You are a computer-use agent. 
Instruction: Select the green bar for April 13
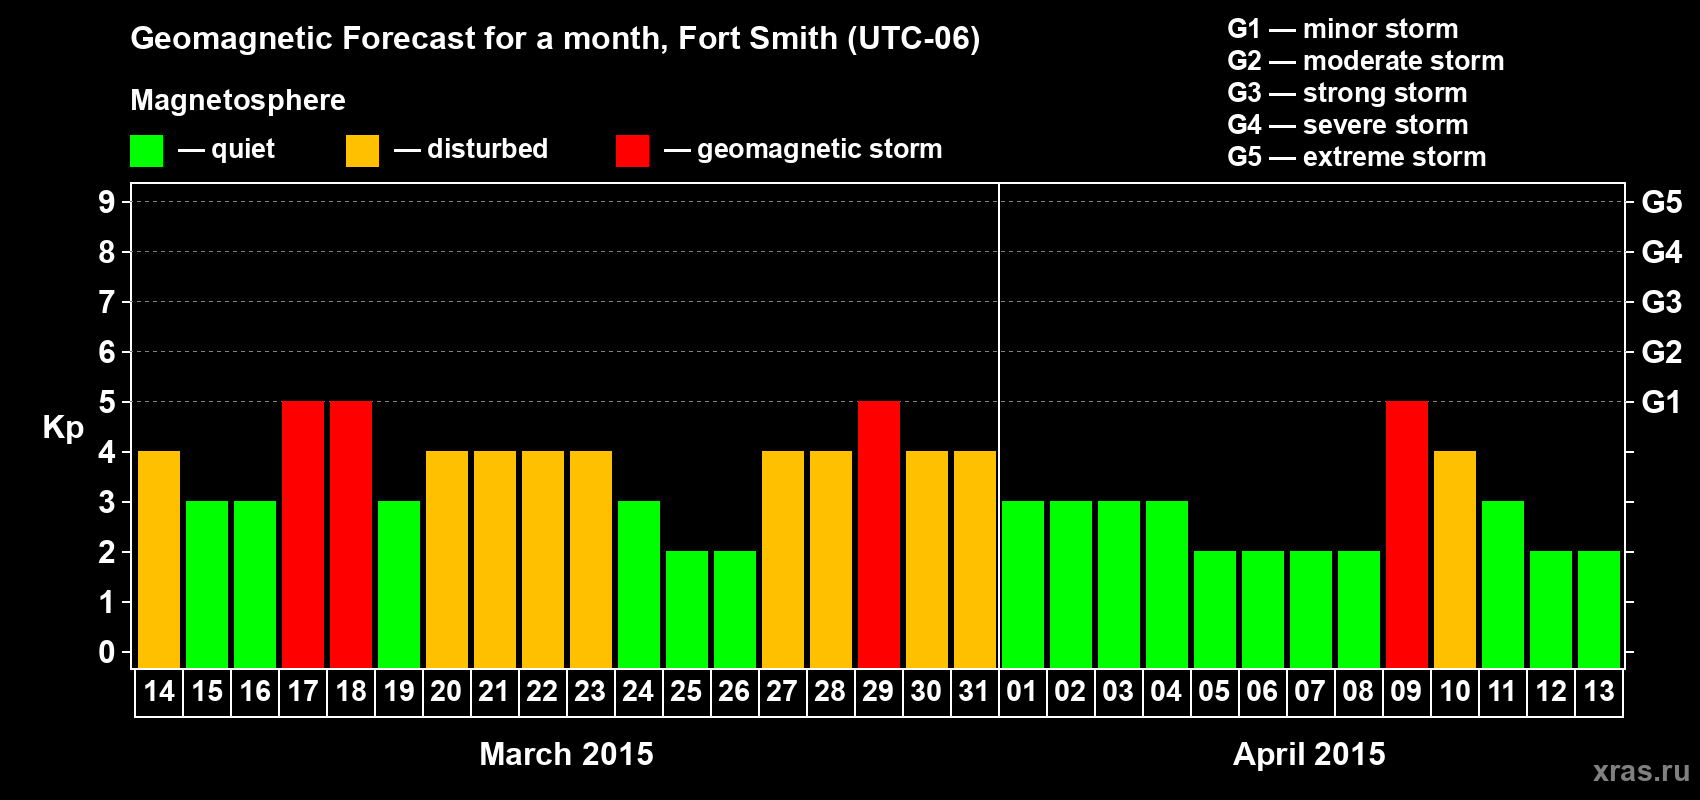click(x=1599, y=610)
